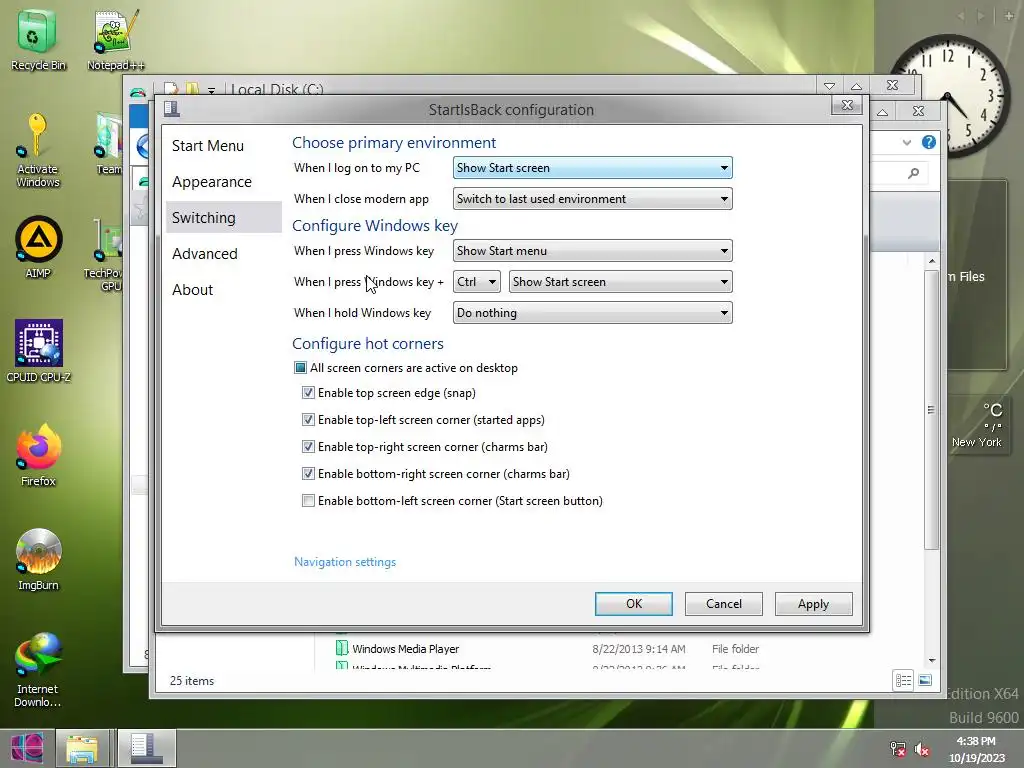Screen dimensions: 1024x768
Task: Open the Ctrl modifier key dropdown
Action: click(x=477, y=282)
